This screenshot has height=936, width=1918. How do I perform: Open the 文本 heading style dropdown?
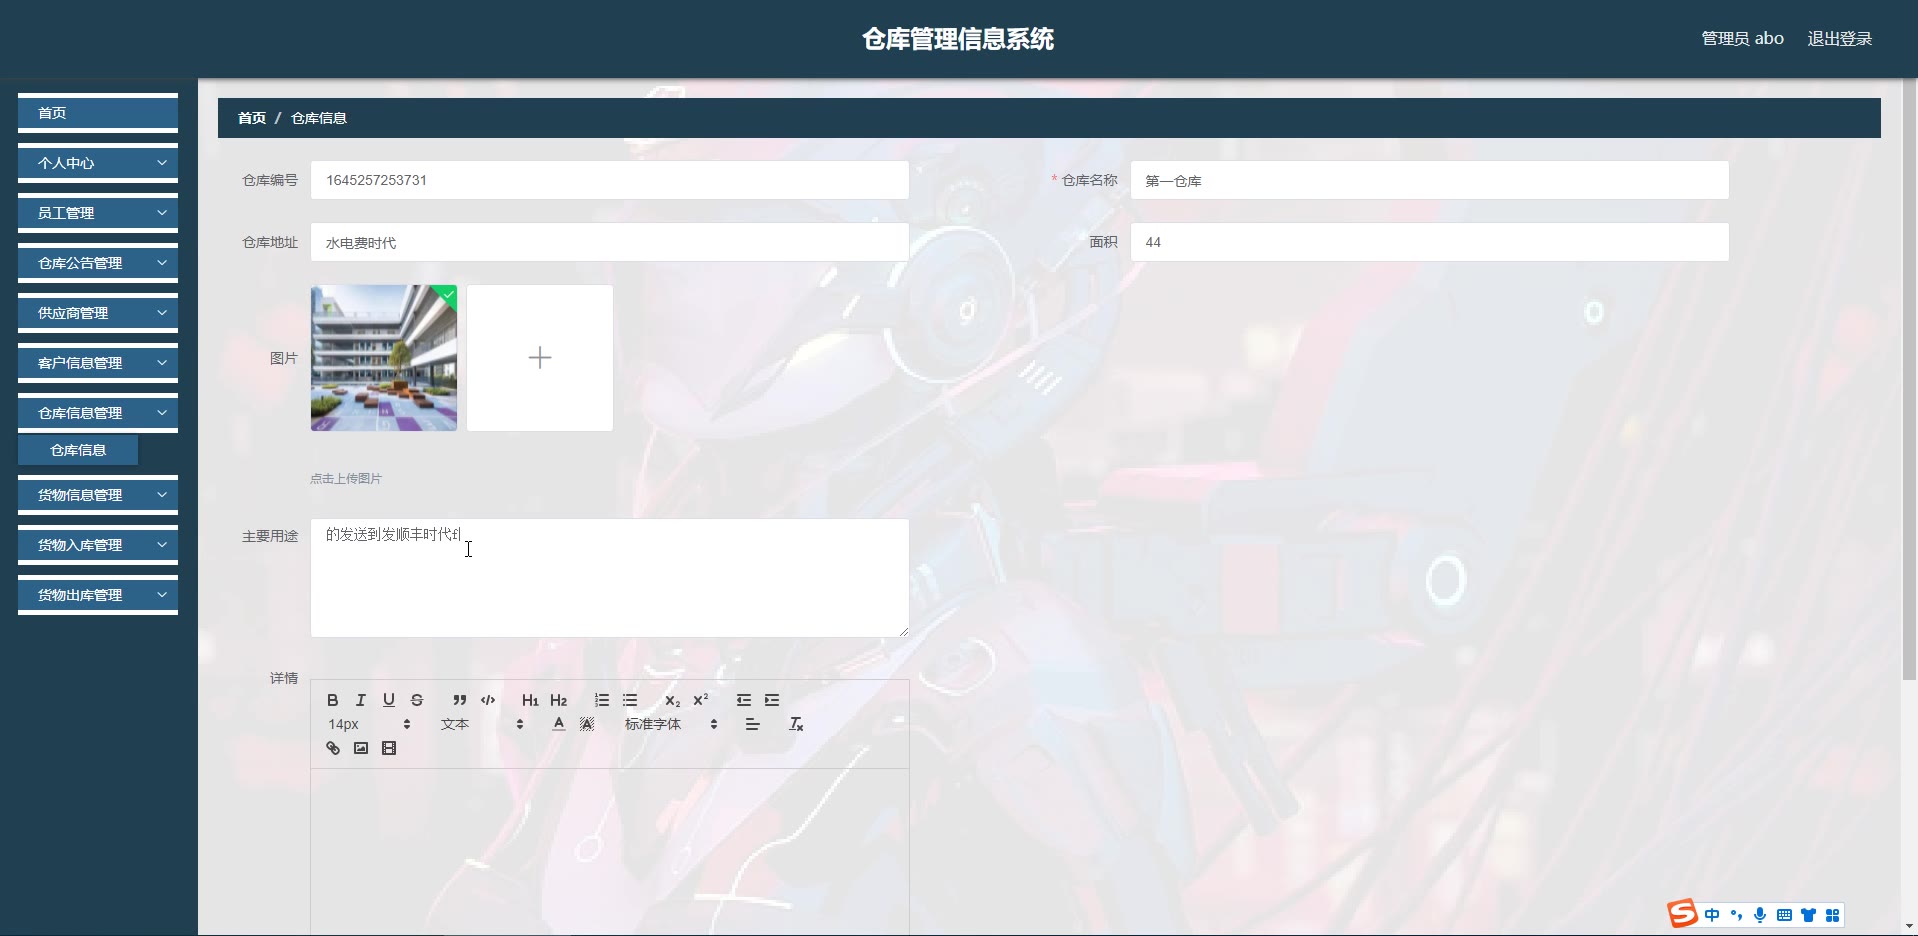482,724
